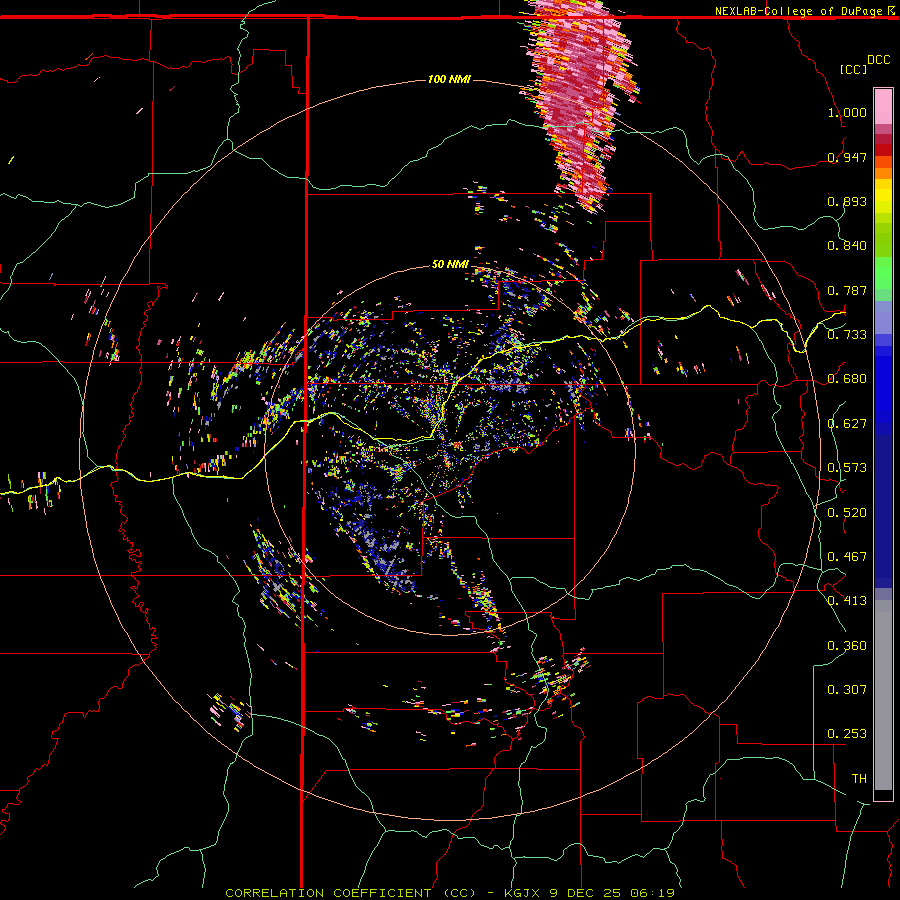Image resolution: width=900 pixels, height=900 pixels.
Task: Click the 9 DEC 25 date text
Action: pyautogui.click(x=585, y=893)
